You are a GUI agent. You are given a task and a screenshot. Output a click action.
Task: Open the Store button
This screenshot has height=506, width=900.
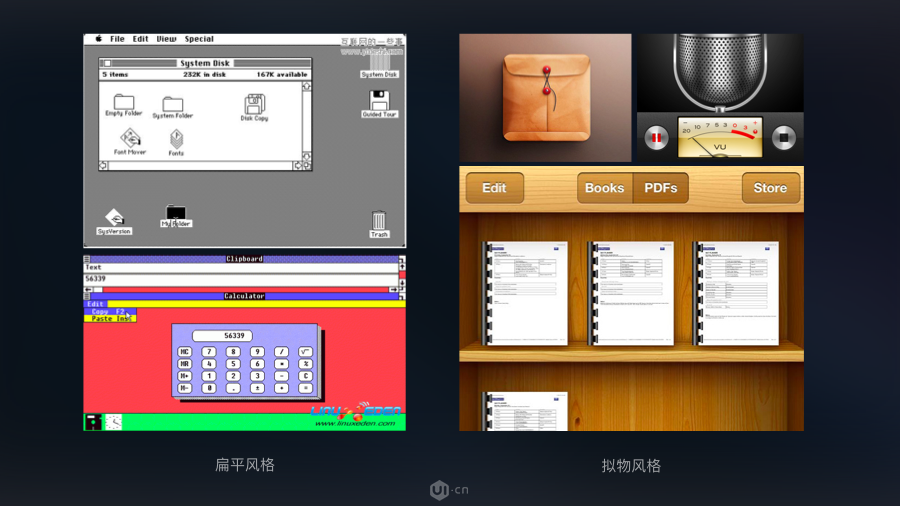click(770, 188)
